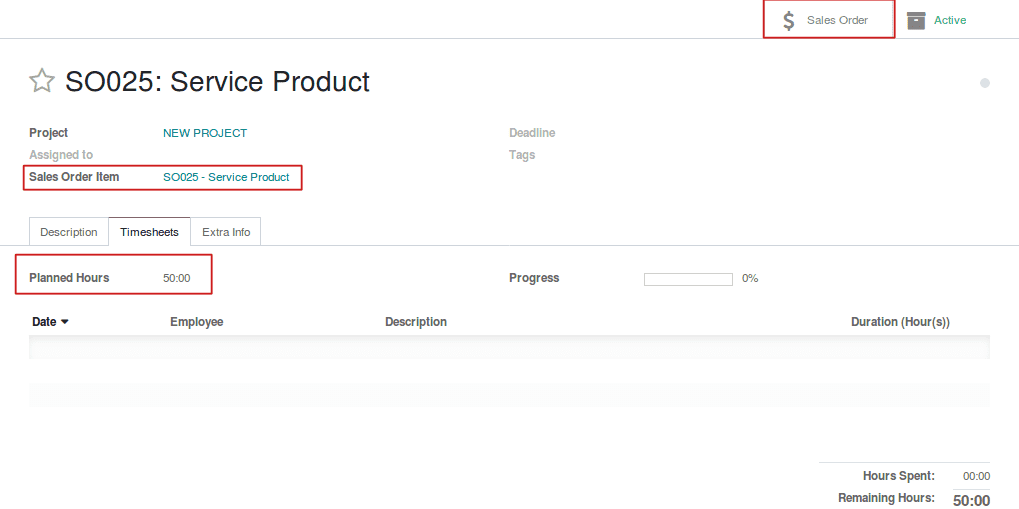The height and width of the screenshot is (509, 1019).
Task: Sort by the Employee column header
Action: 197,322
